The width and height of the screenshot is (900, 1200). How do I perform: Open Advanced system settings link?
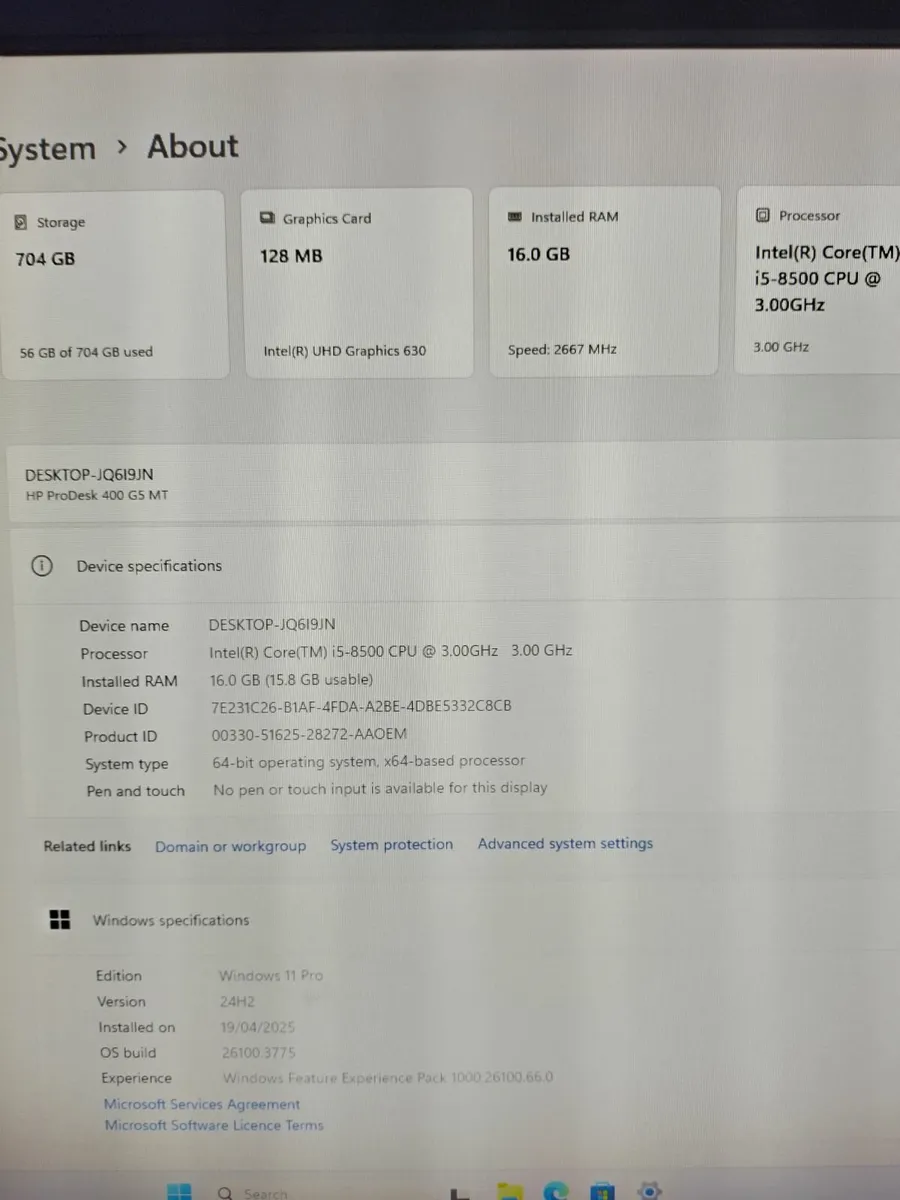[565, 844]
